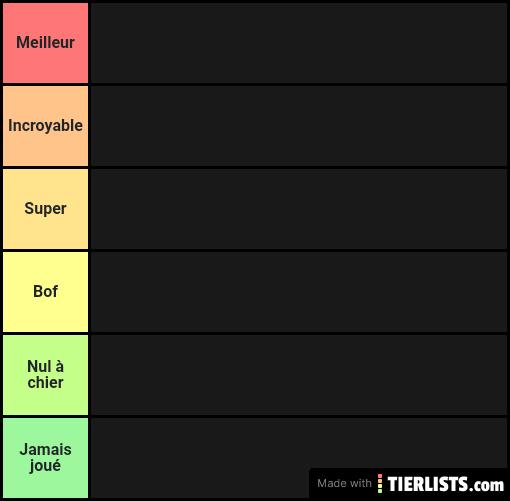Choose the Super tier label
This screenshot has width=510, height=501.
[x=46, y=209]
